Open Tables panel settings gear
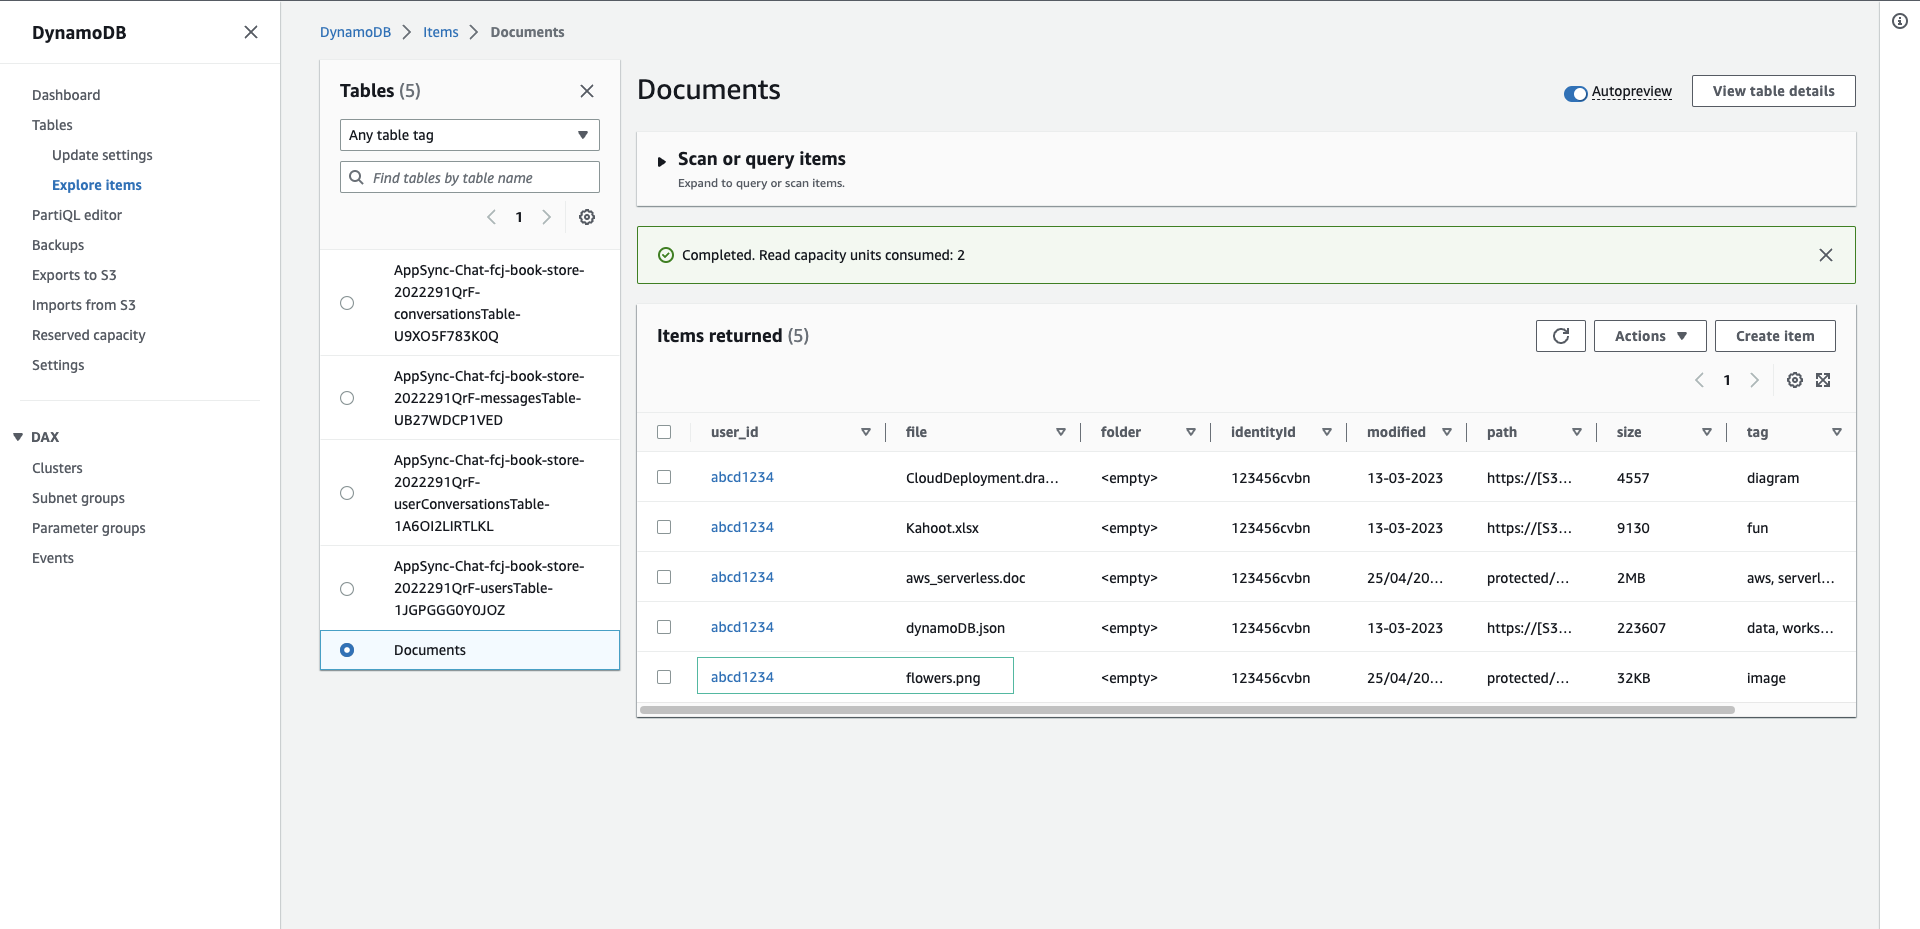This screenshot has height=929, width=1920. [x=587, y=217]
